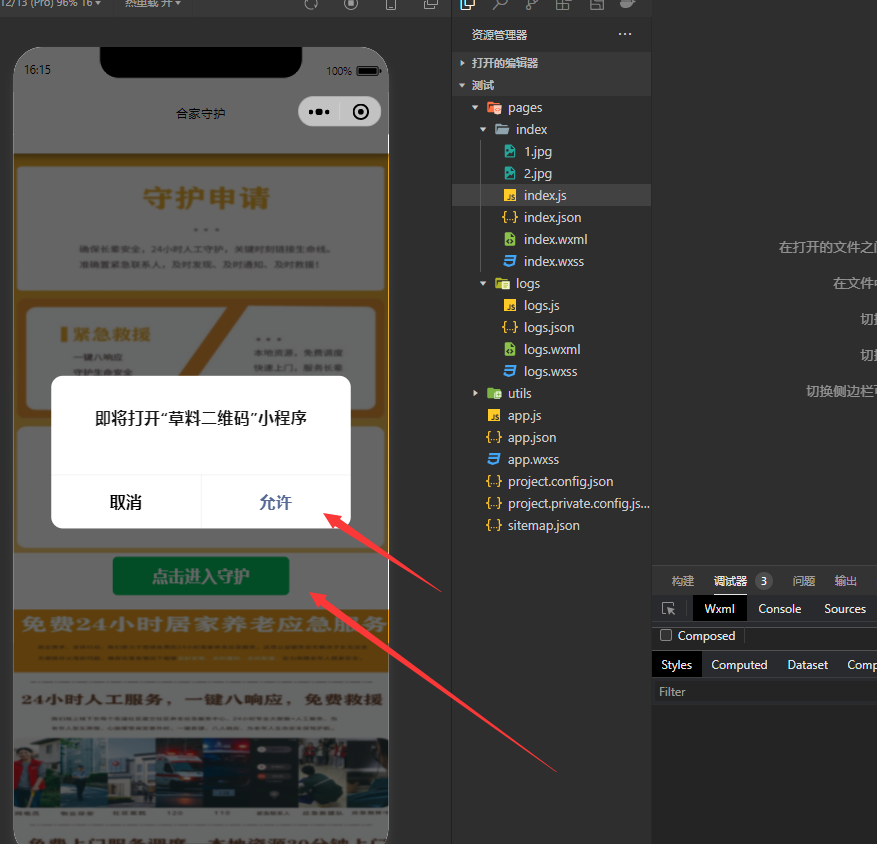This screenshot has width=877, height=844.
Task: Click the mini program capsule menu dots
Action: pos(320,112)
